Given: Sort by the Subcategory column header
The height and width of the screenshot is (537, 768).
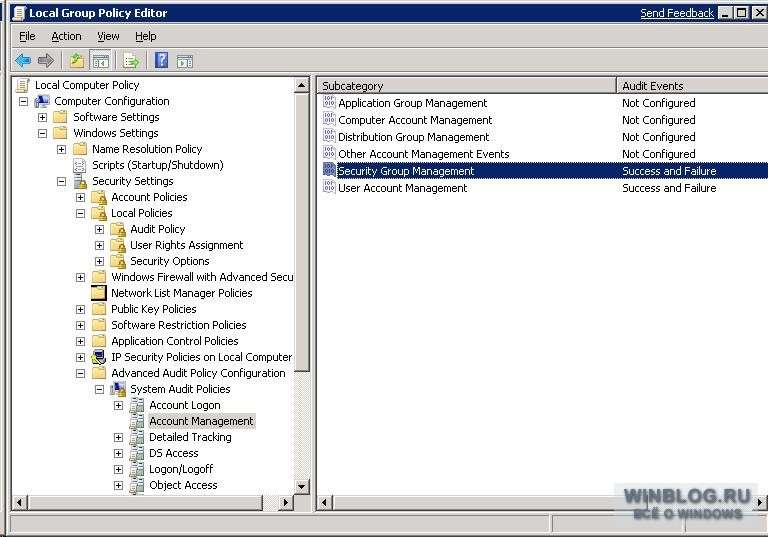Looking at the screenshot, I should point(466,86).
